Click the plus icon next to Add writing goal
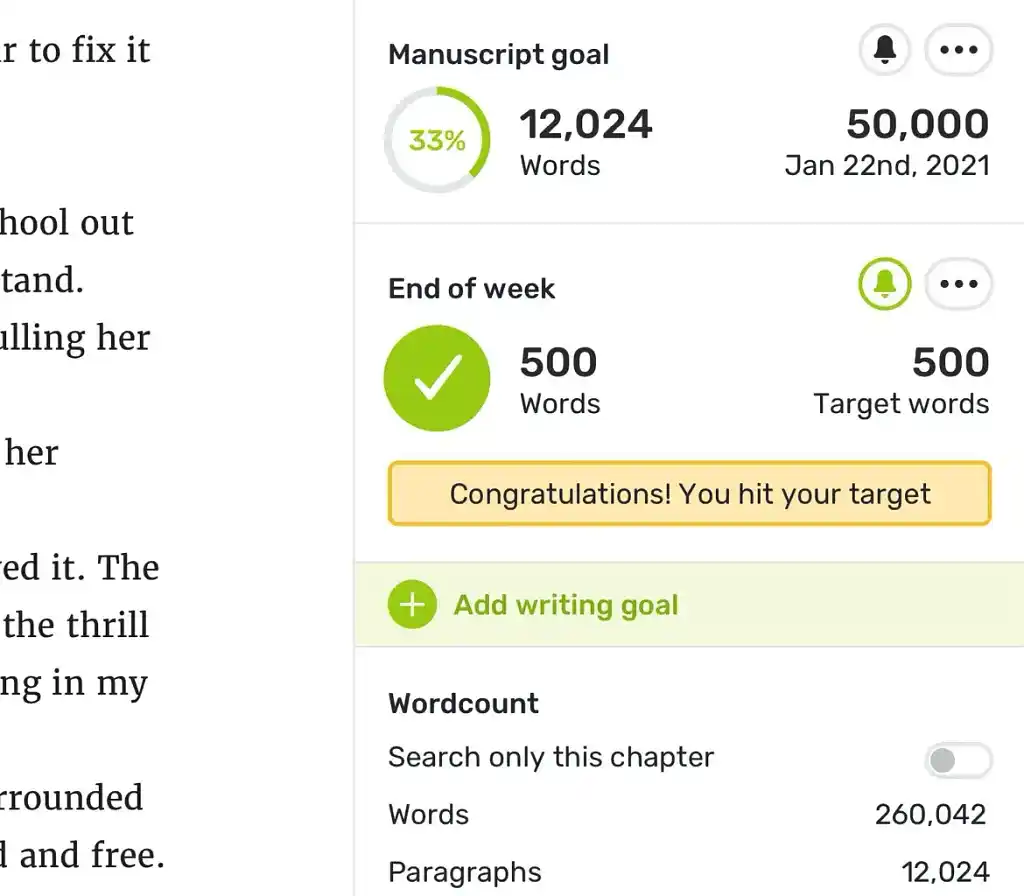This screenshot has height=896, width=1024. point(411,604)
